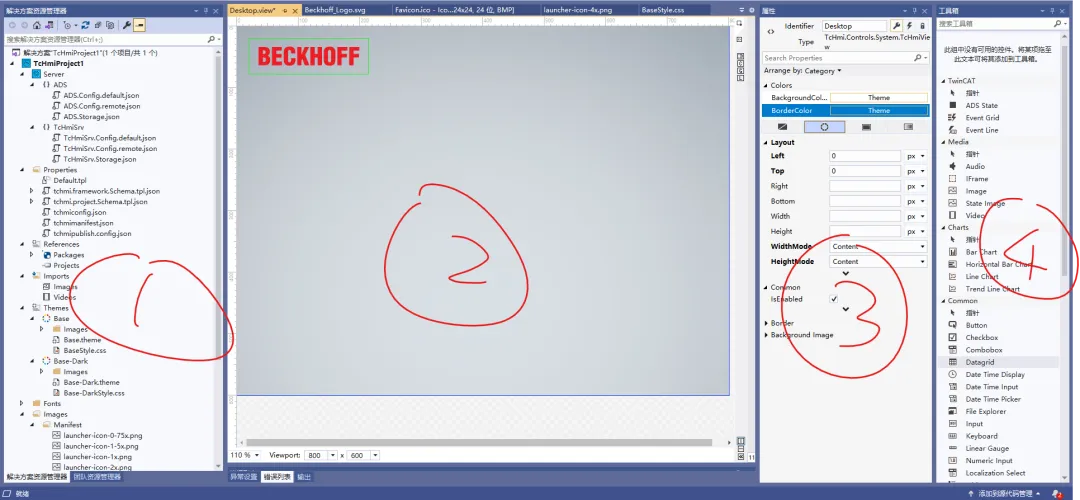Viewport: 1080px width, 500px height.
Task: Show properties wrench icon next to Identifier field
Action: [x=896, y=25]
